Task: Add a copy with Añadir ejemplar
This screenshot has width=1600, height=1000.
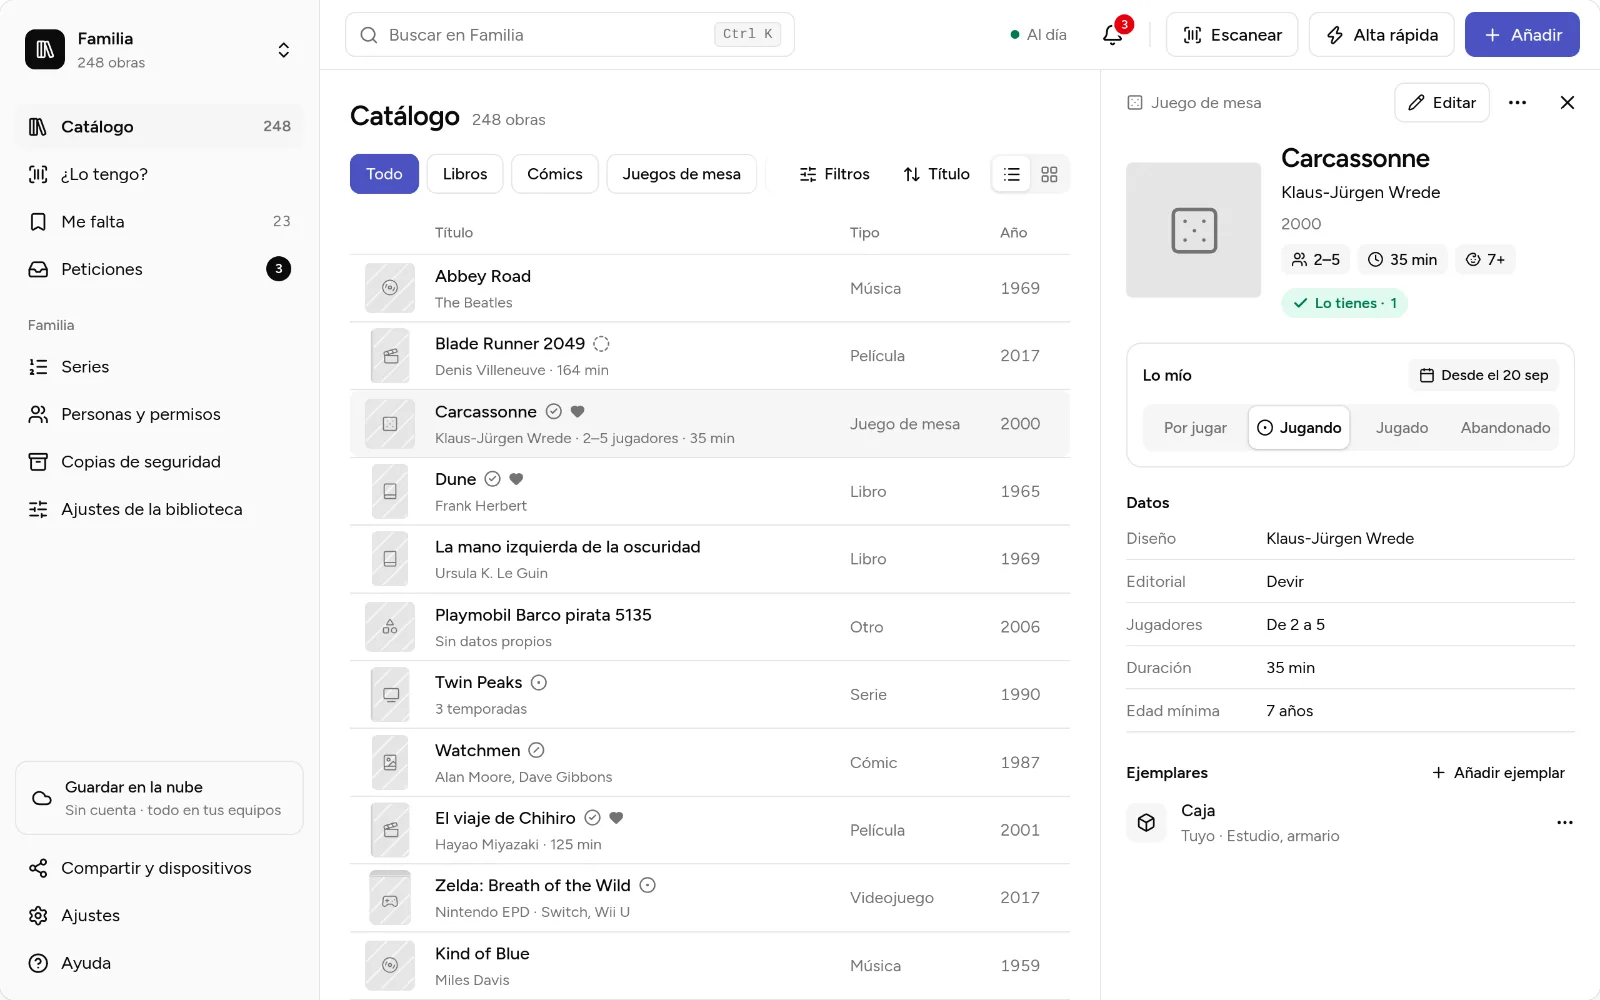Action: (x=1498, y=773)
